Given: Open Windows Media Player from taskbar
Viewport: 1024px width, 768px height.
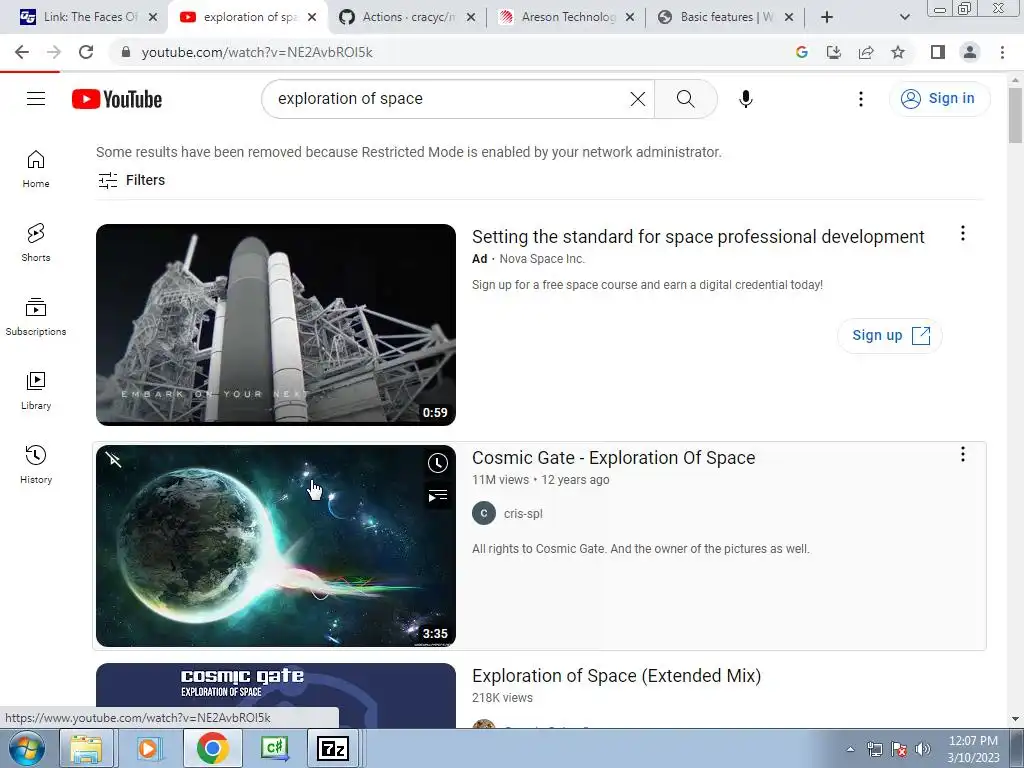Looking at the screenshot, I should point(149,748).
